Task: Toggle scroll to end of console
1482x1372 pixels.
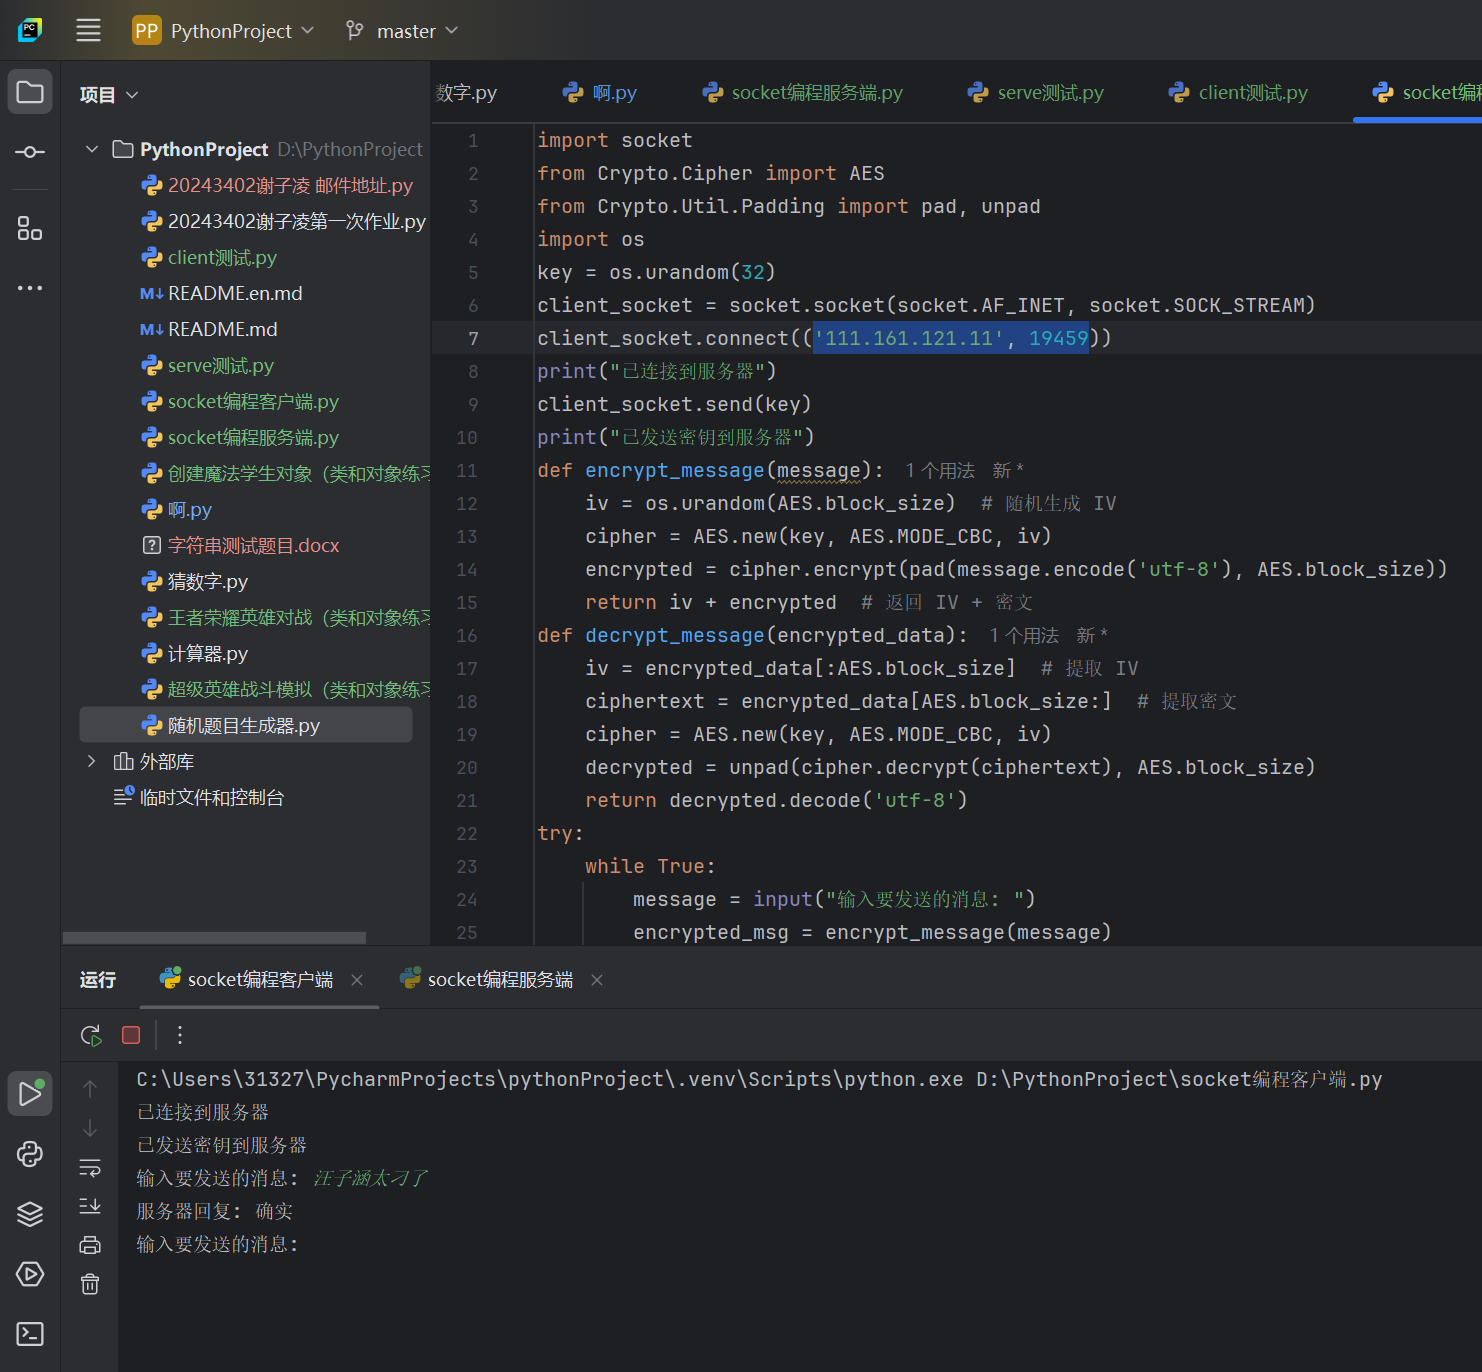Action: pyautogui.click(x=90, y=1206)
